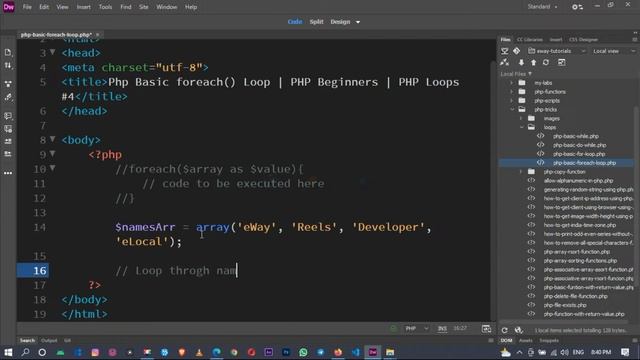Screen dimensions: 640x360
Task: Open the sync settings gear icon
Action: click(x=577, y=7)
